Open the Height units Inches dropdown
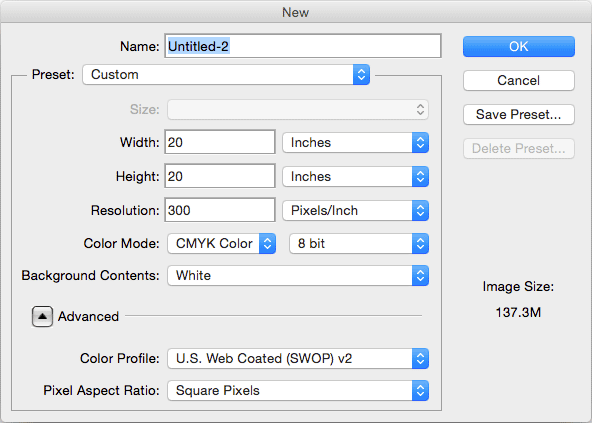 click(355, 176)
